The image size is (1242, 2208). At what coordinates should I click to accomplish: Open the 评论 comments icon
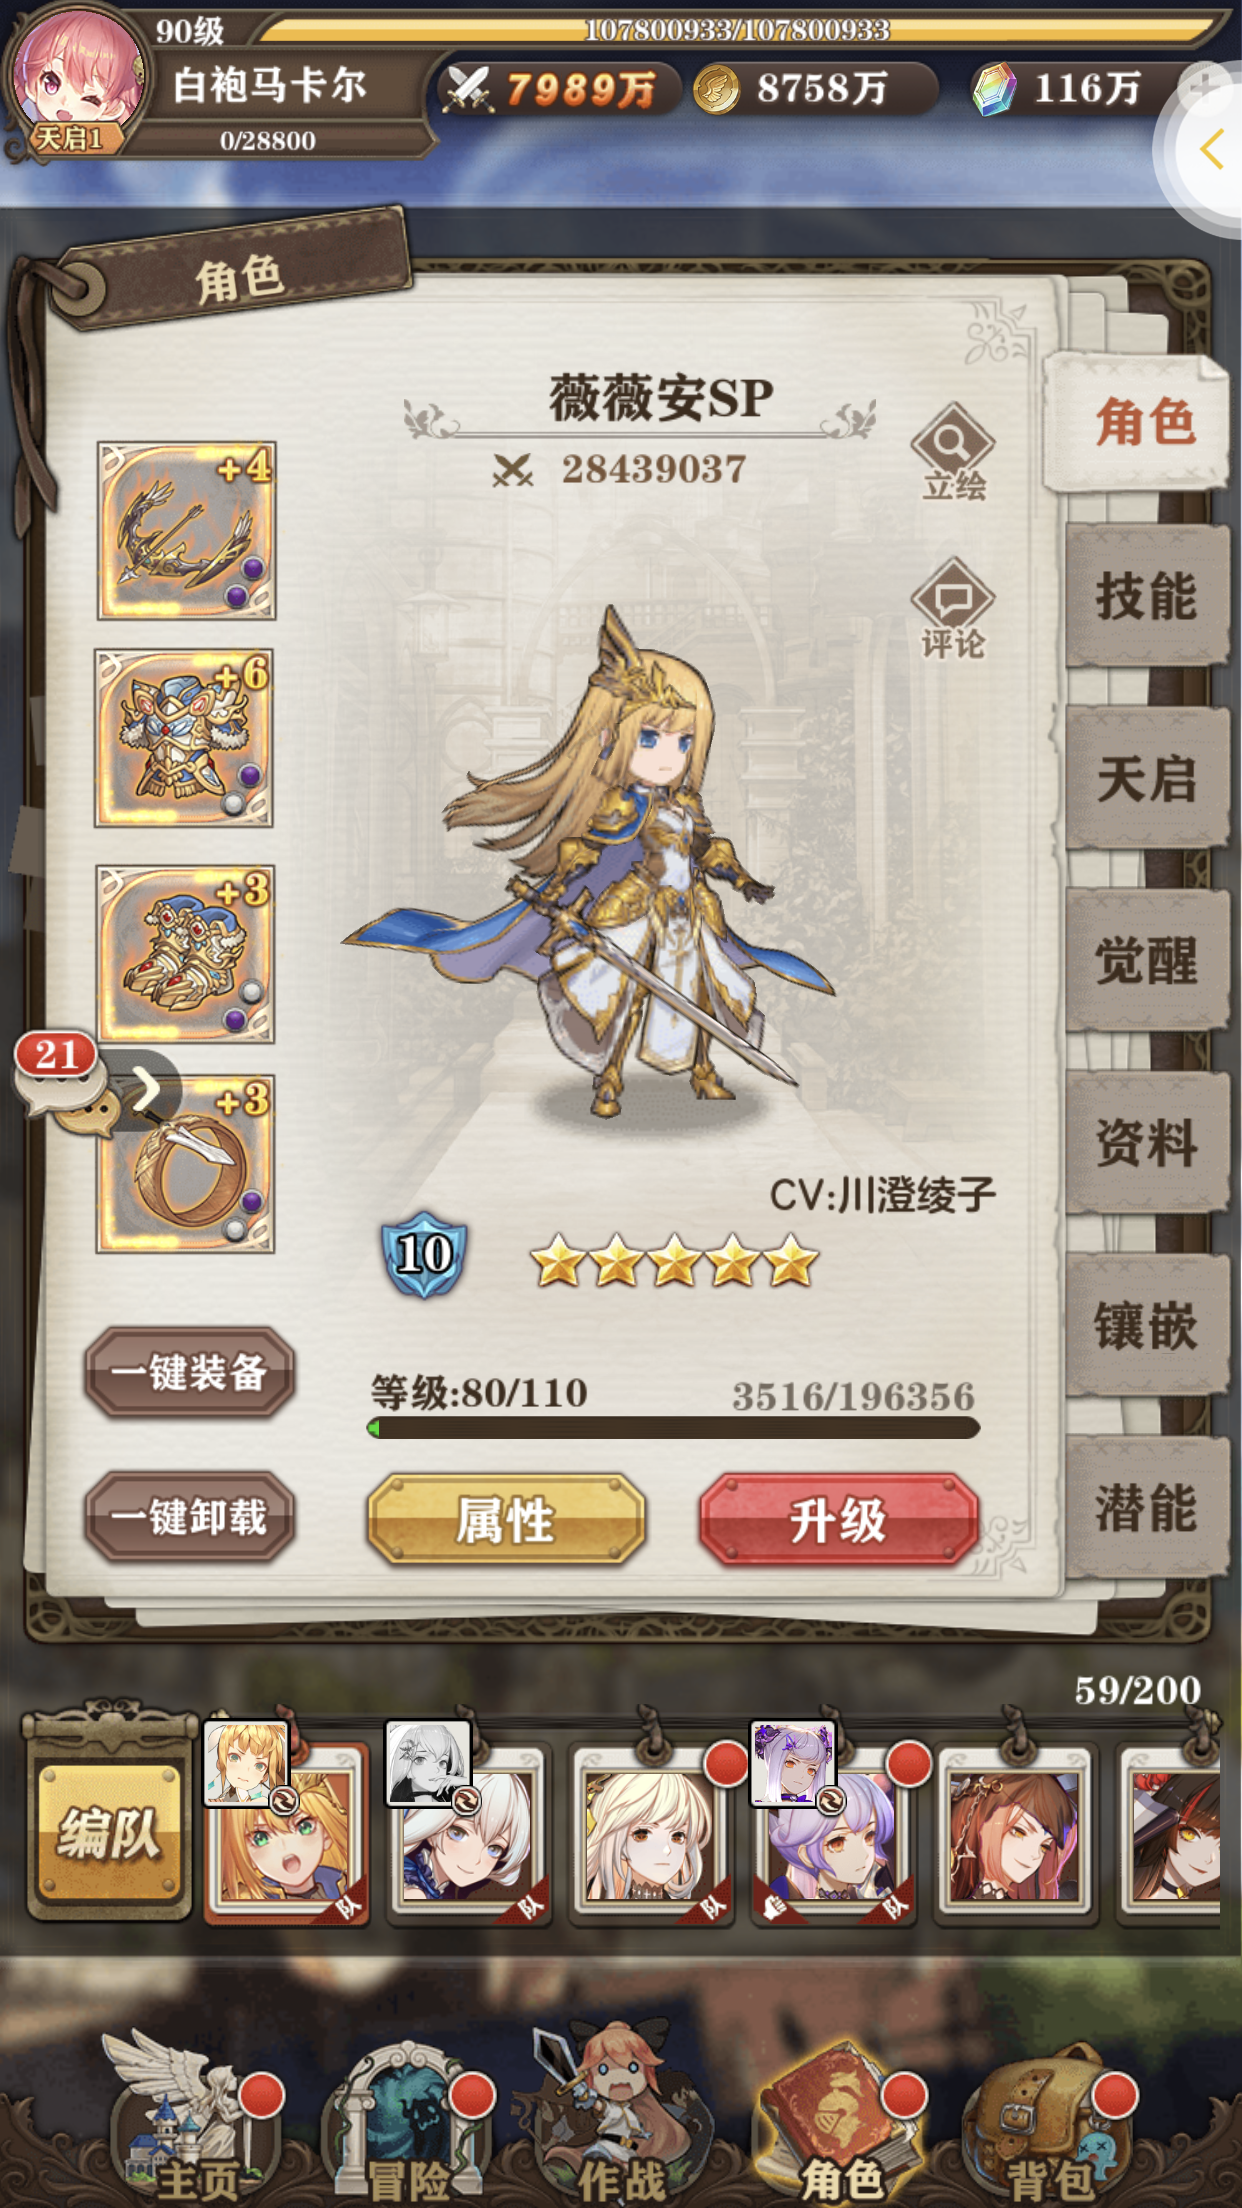(953, 608)
